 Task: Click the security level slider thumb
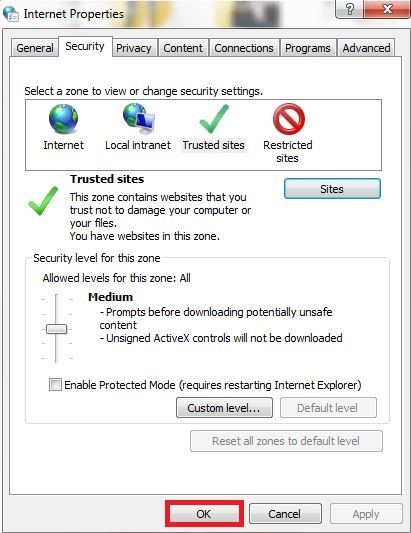(x=56, y=329)
